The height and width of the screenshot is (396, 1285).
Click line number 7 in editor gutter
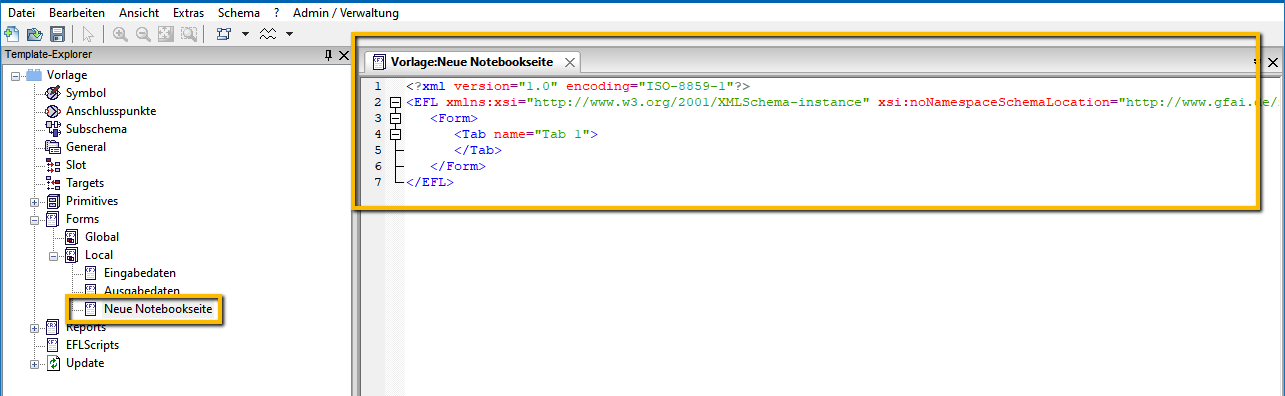point(377,182)
